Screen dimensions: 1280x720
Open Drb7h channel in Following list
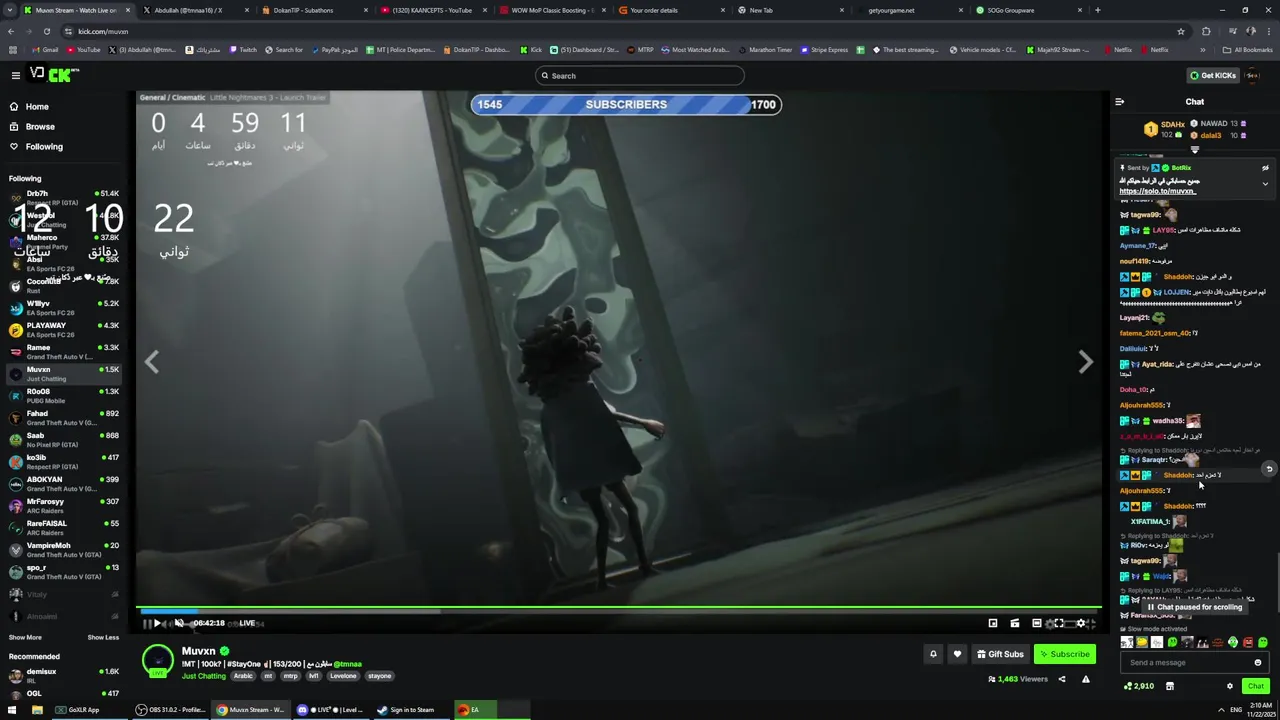click(x=65, y=197)
